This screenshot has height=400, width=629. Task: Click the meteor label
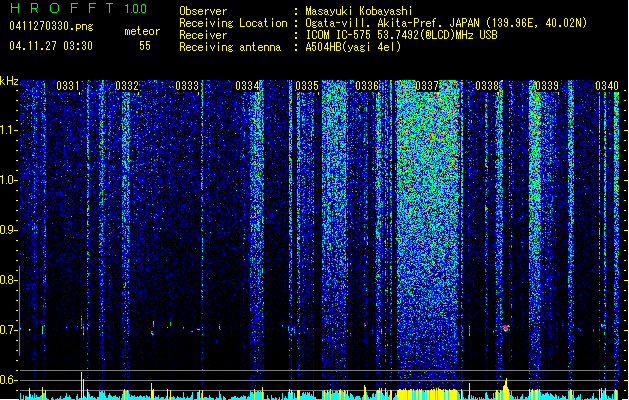pos(142,31)
